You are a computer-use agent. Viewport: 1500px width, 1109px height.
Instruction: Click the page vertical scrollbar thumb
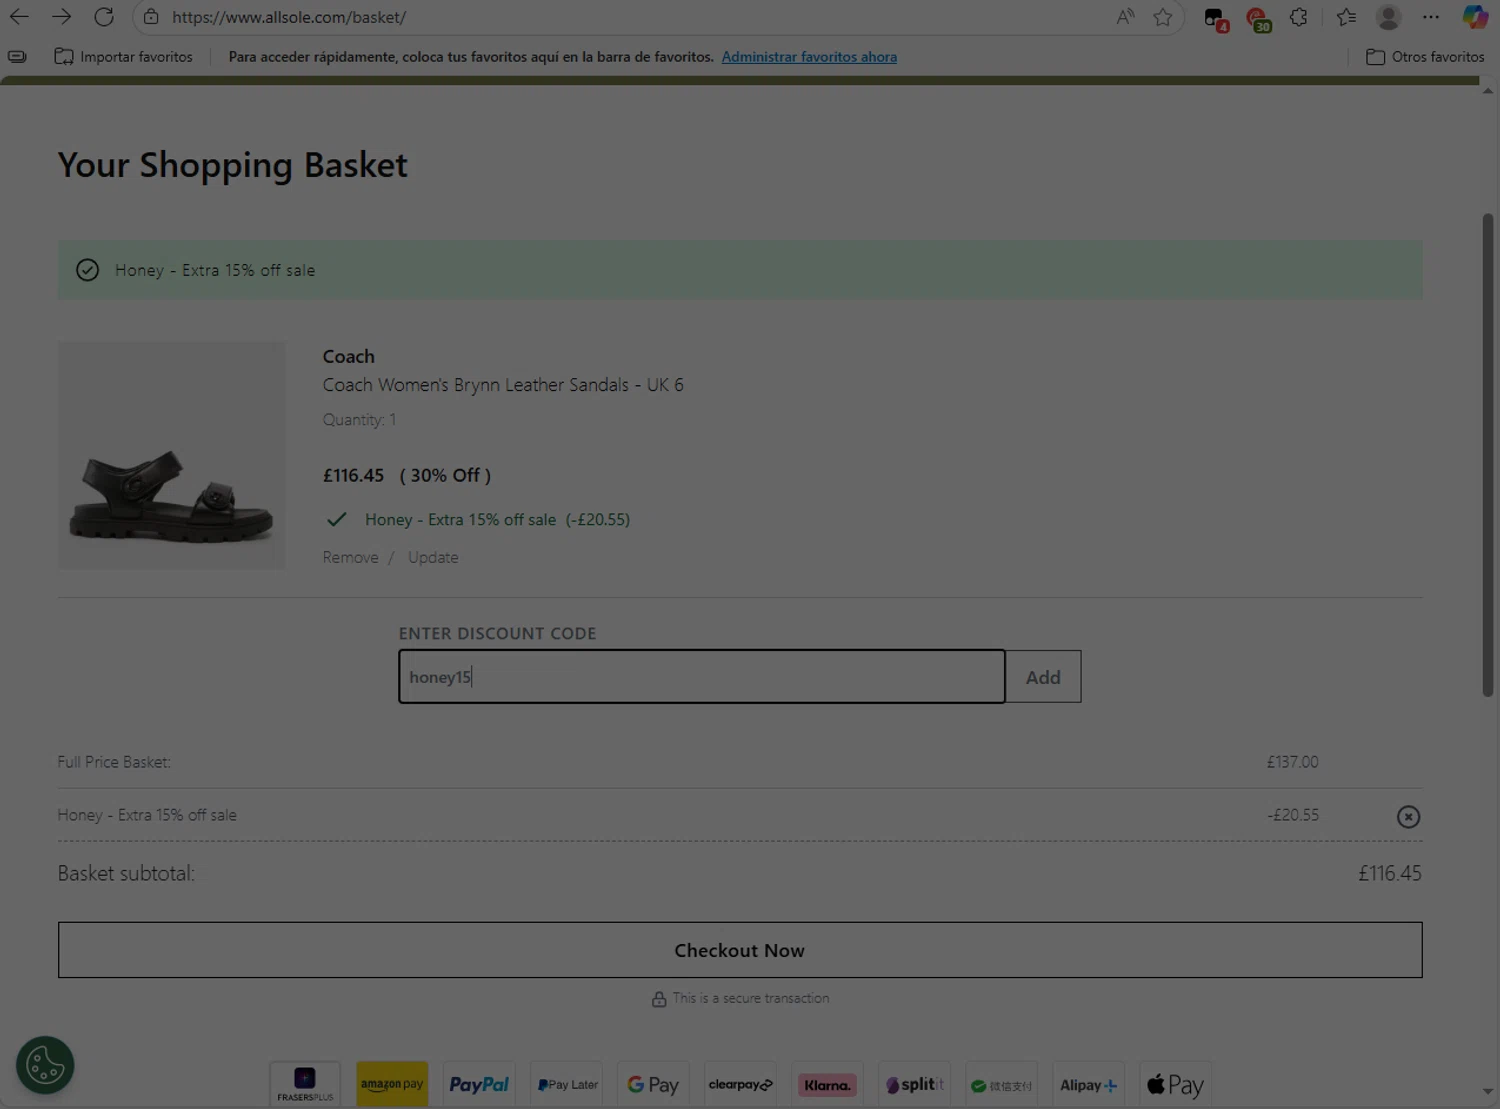[x=1488, y=455]
